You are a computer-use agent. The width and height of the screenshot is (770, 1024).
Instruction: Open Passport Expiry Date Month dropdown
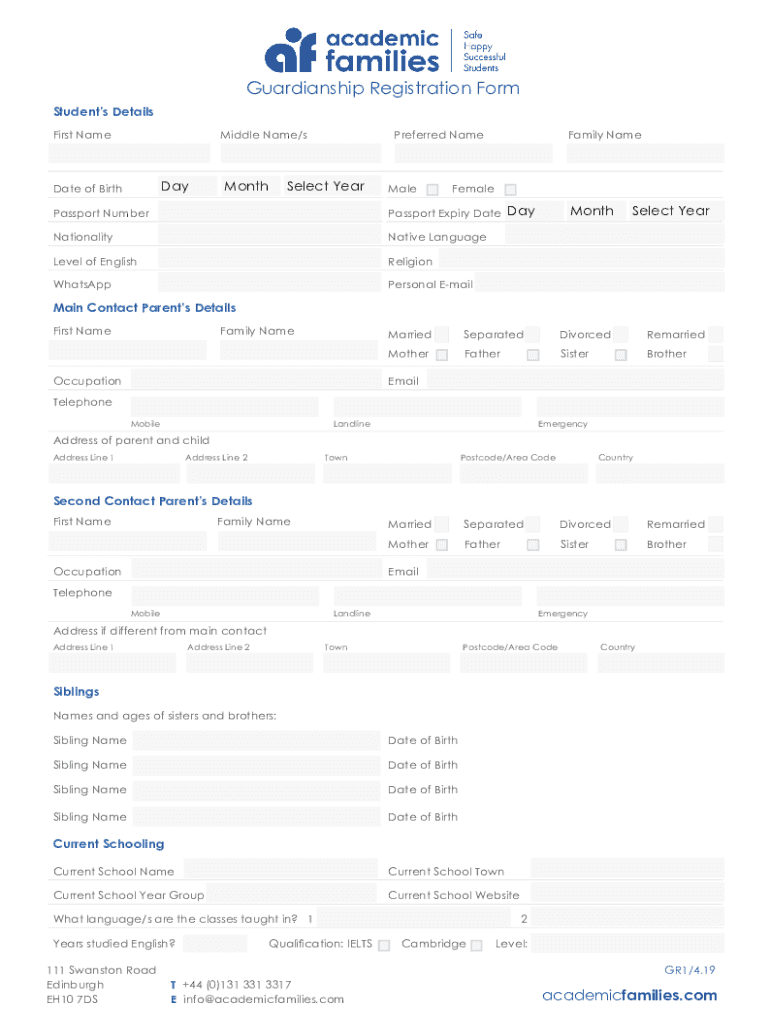593,211
